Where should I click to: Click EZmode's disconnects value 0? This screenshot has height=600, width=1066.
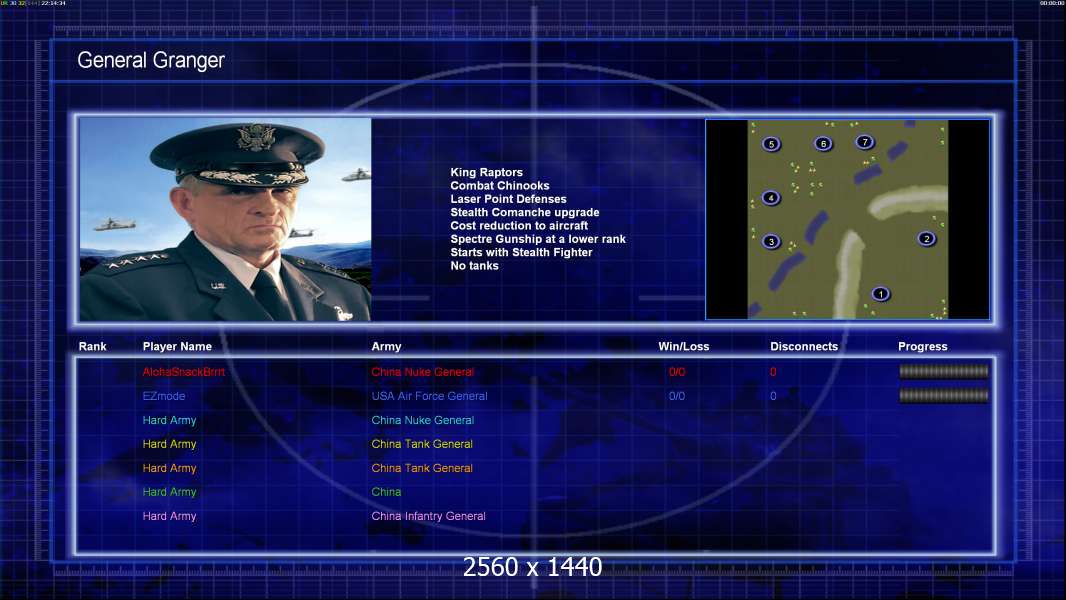tap(773, 396)
